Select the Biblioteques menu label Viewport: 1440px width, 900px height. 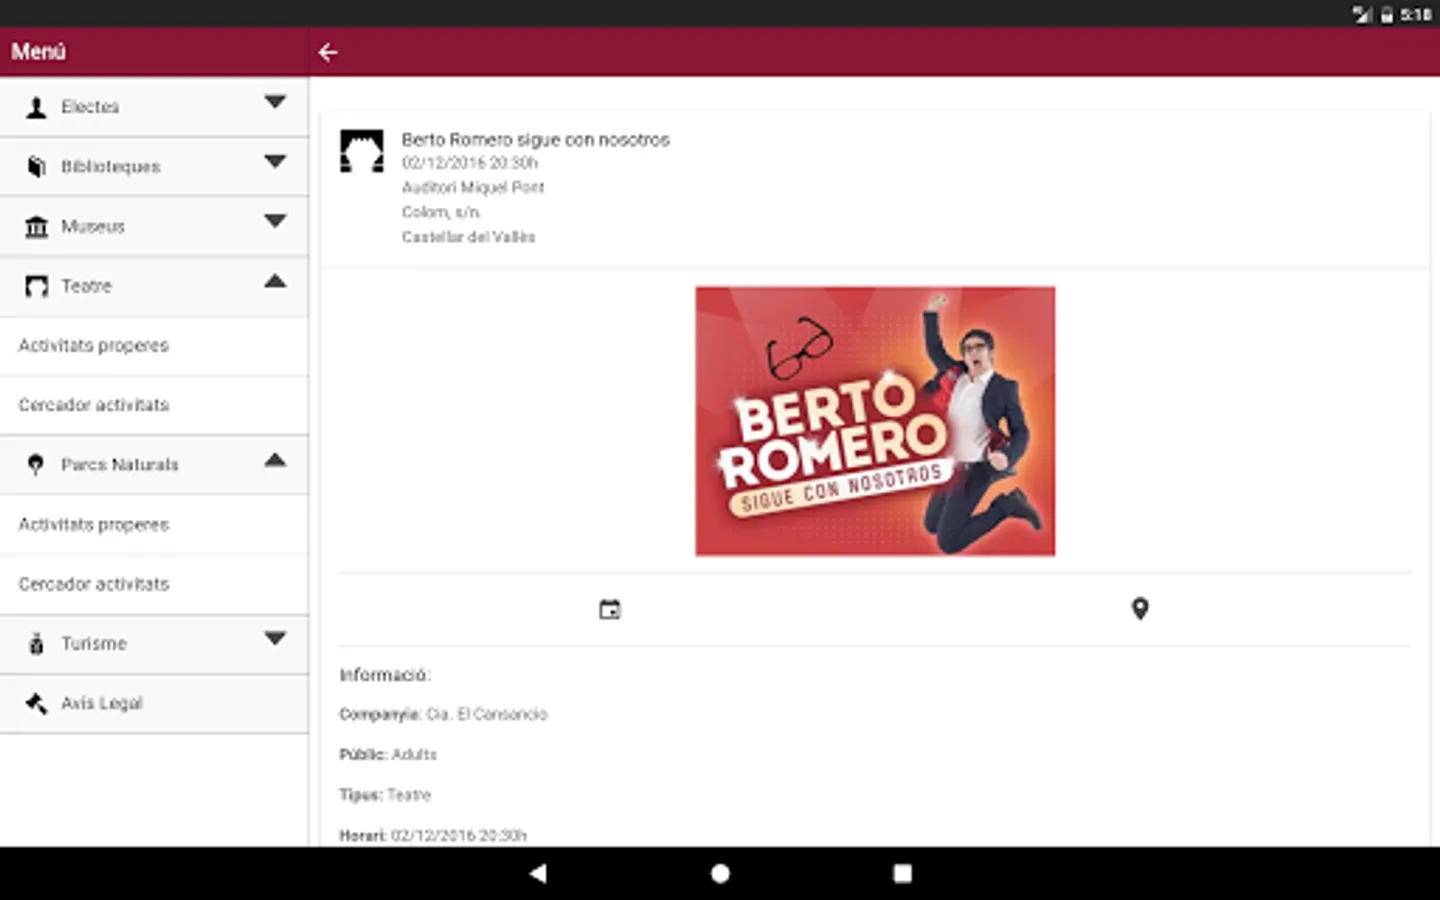[x=111, y=167]
